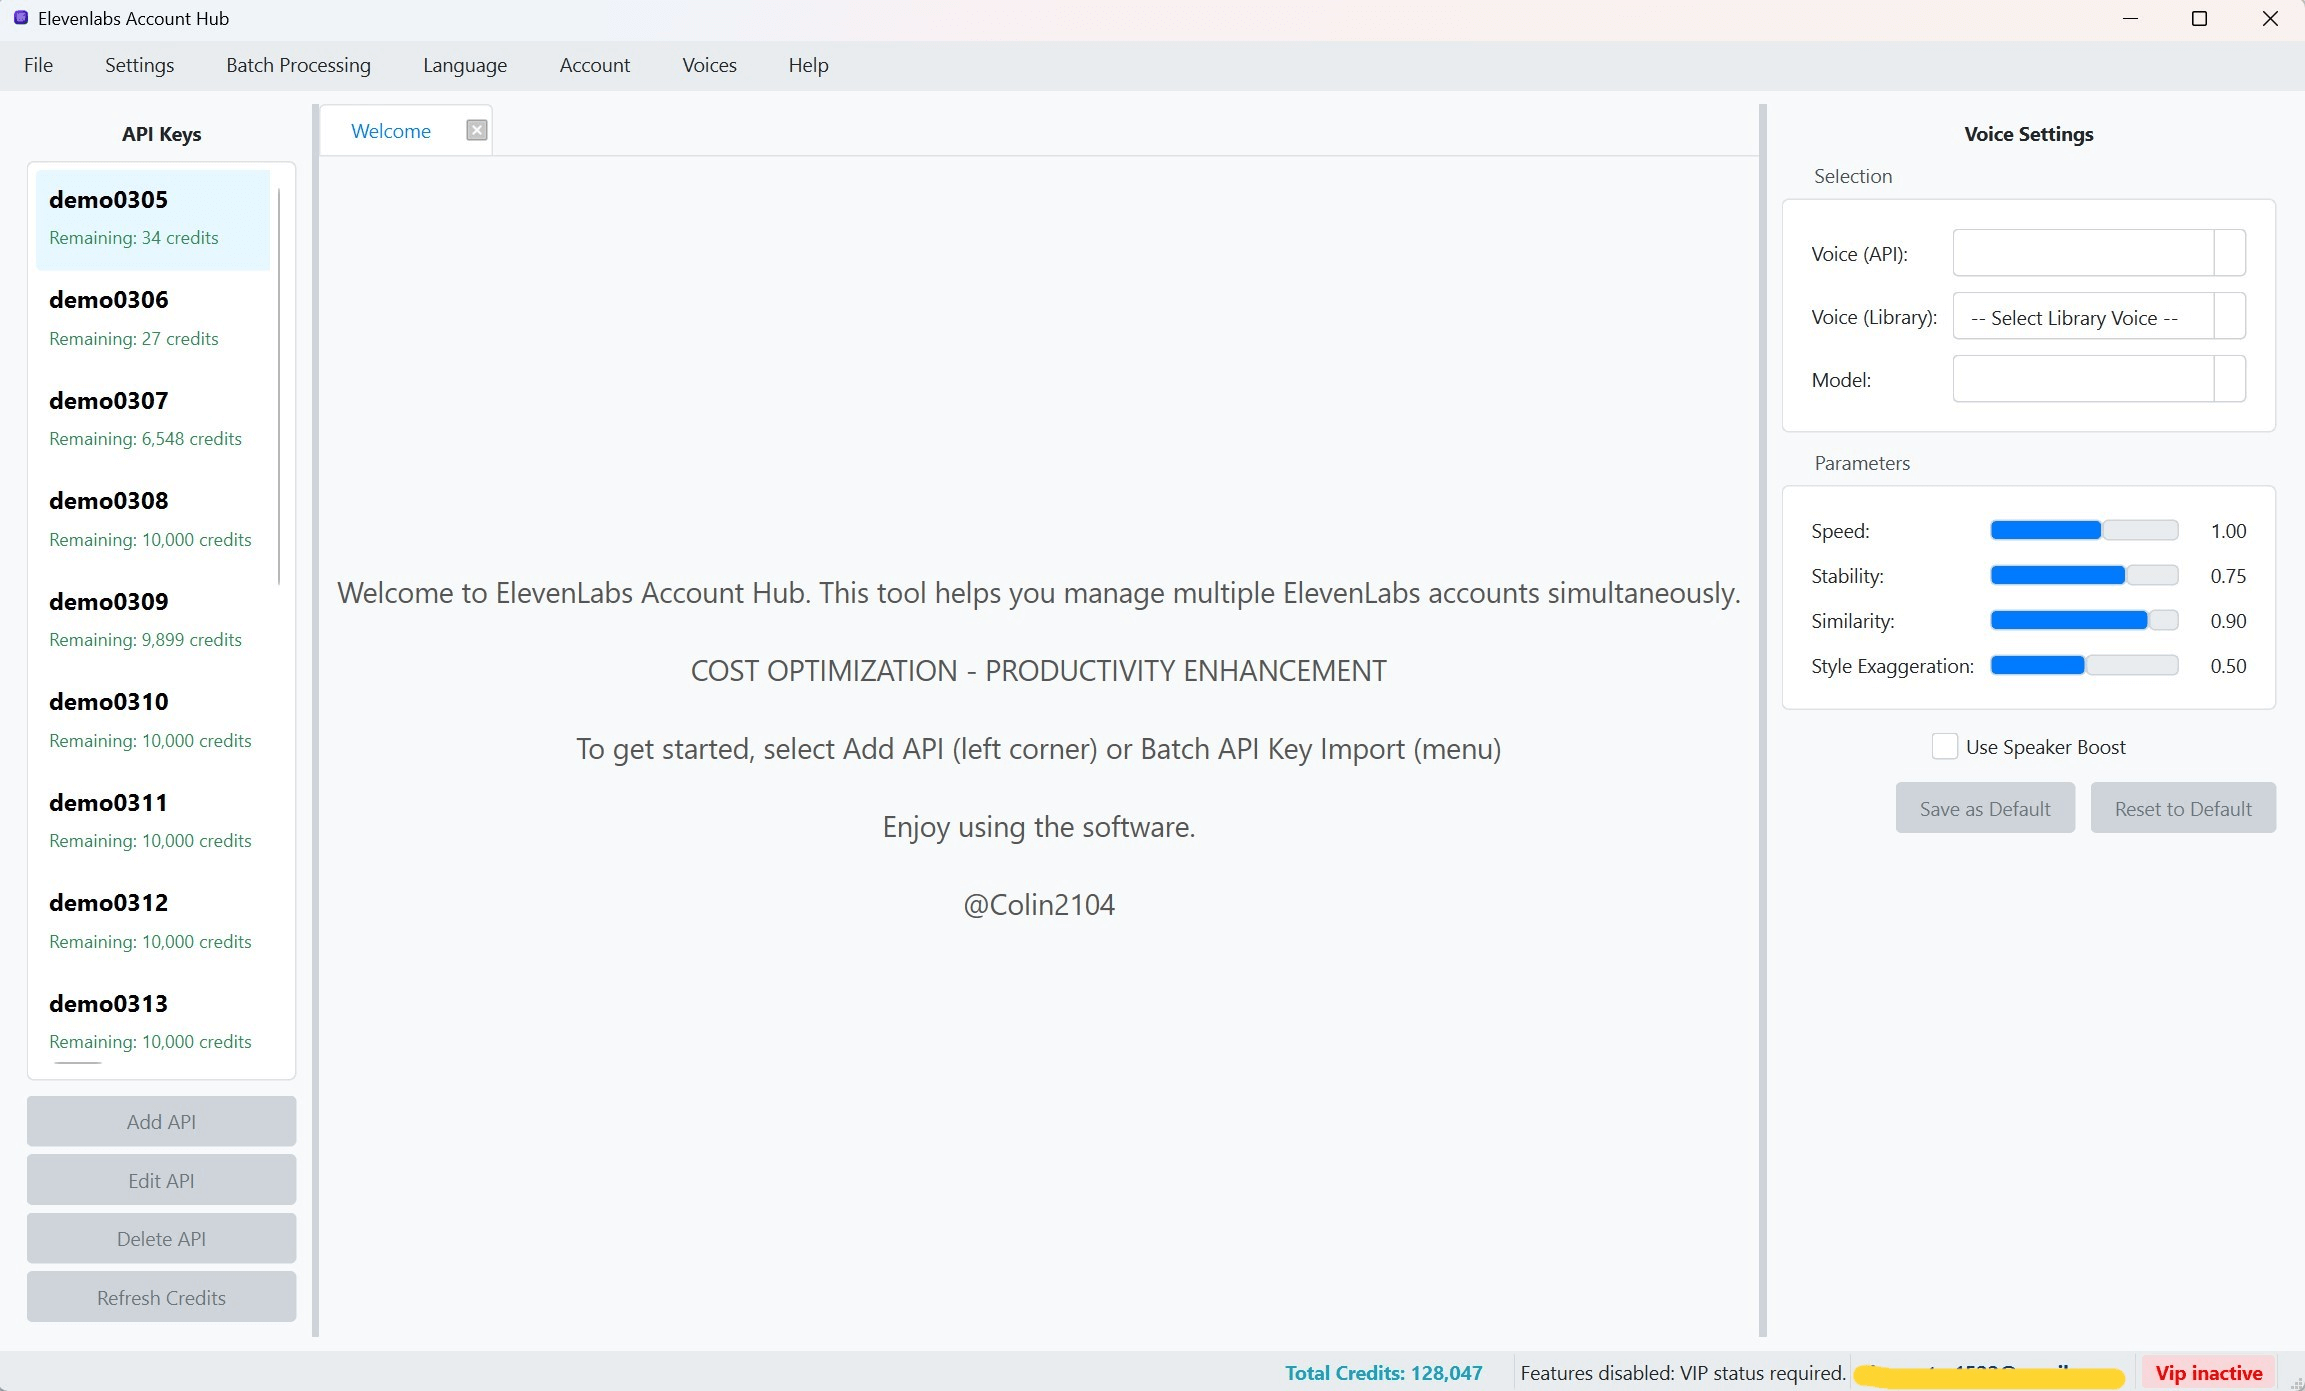Image resolution: width=2305 pixels, height=1391 pixels.
Task: Click the Similarity value 0.90
Action: pyautogui.click(x=2228, y=621)
